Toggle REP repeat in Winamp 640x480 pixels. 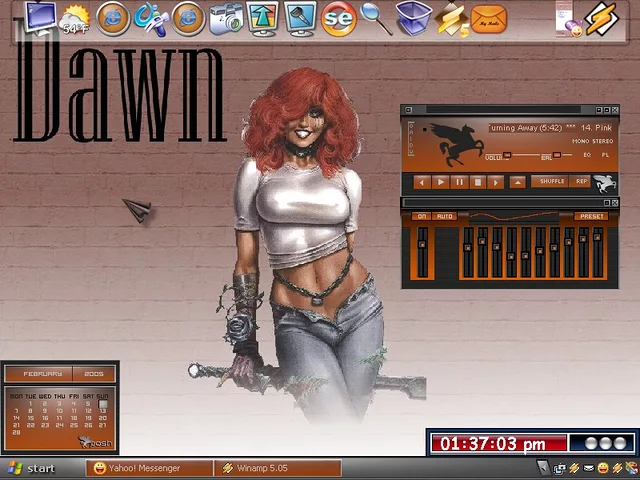tap(581, 181)
